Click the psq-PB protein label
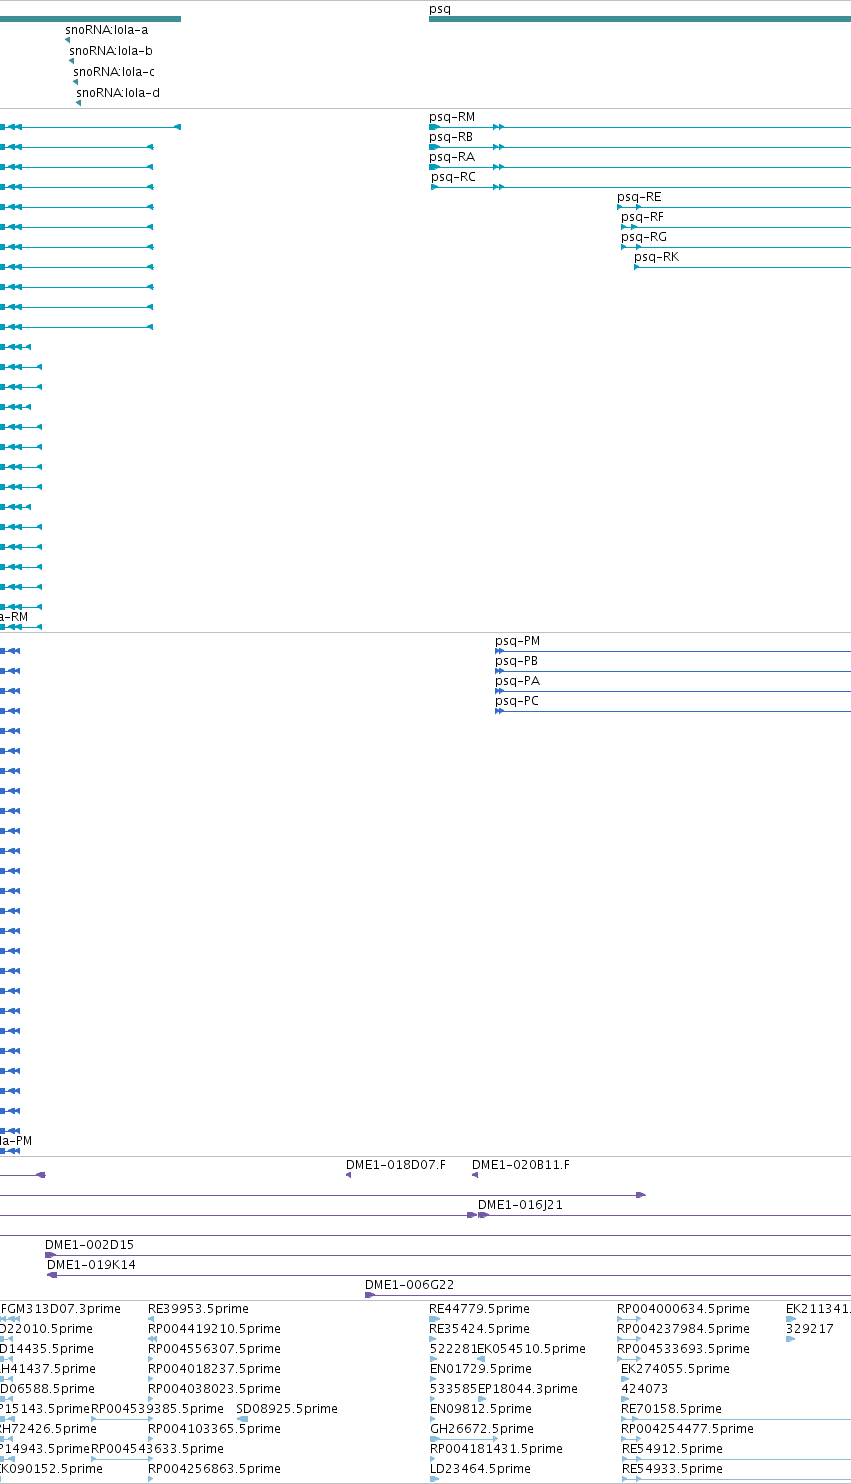Viewport: 851px width, 1484px height. coord(517,661)
